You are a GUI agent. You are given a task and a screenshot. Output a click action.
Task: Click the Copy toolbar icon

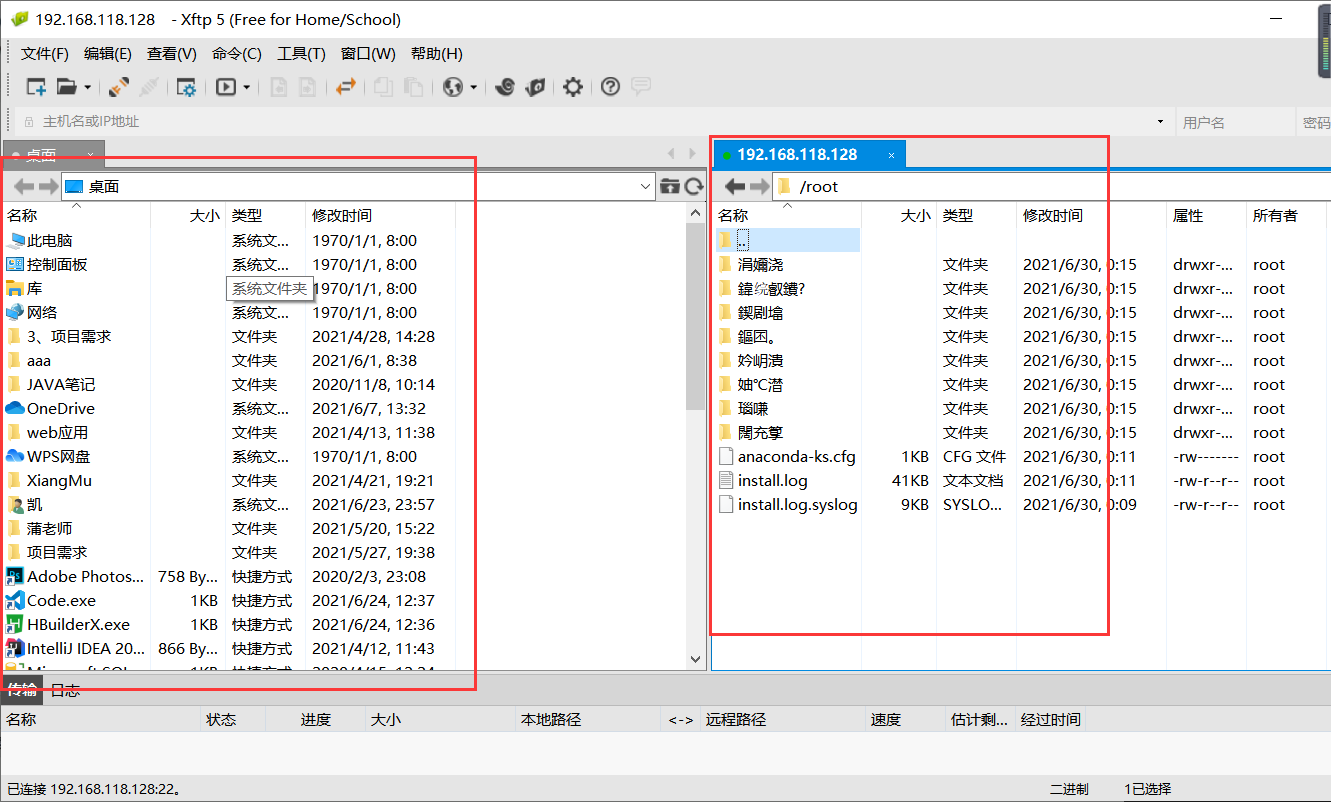(383, 87)
